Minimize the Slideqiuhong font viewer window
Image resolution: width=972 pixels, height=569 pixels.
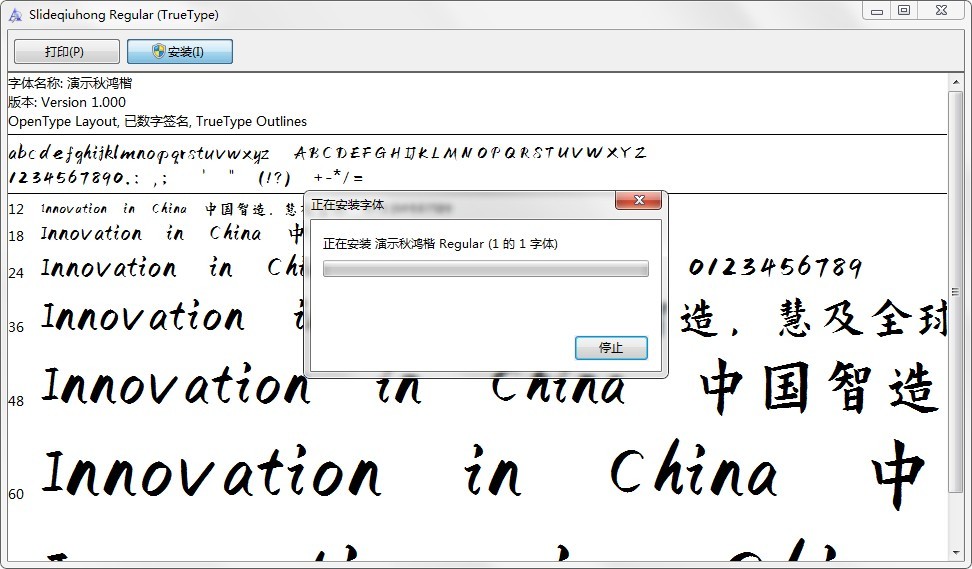tap(877, 10)
